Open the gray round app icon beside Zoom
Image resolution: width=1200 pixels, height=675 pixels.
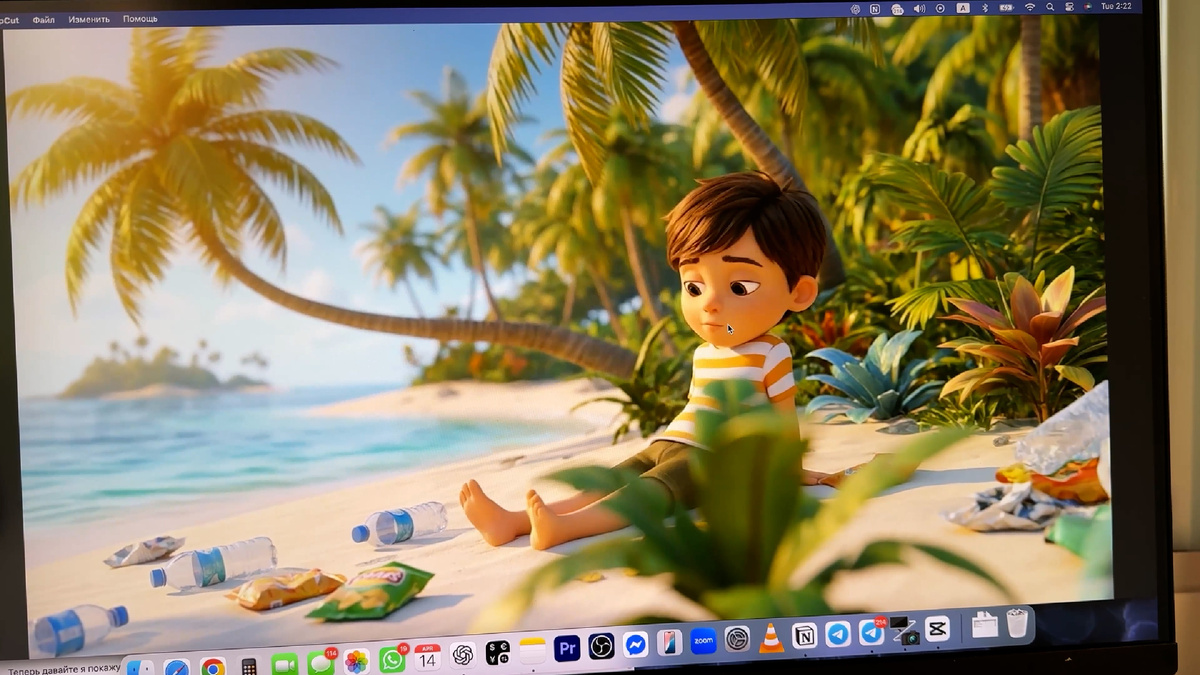737,638
